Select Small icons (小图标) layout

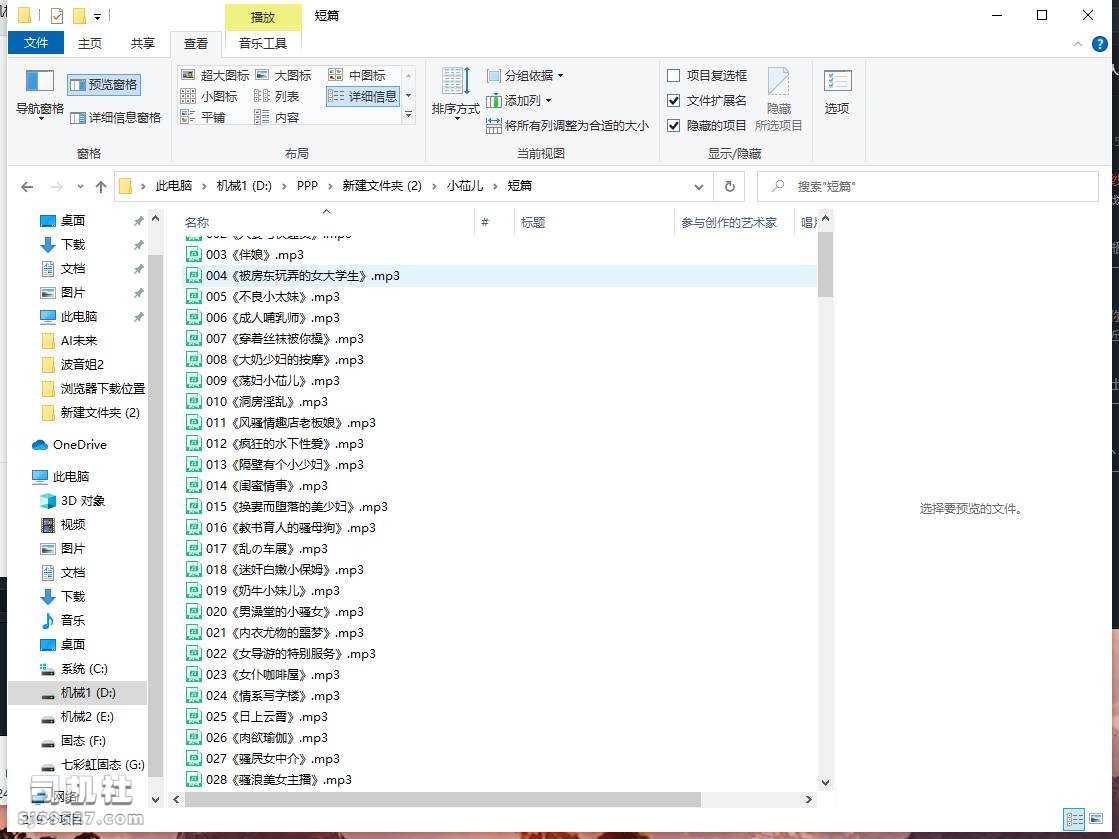pos(209,96)
